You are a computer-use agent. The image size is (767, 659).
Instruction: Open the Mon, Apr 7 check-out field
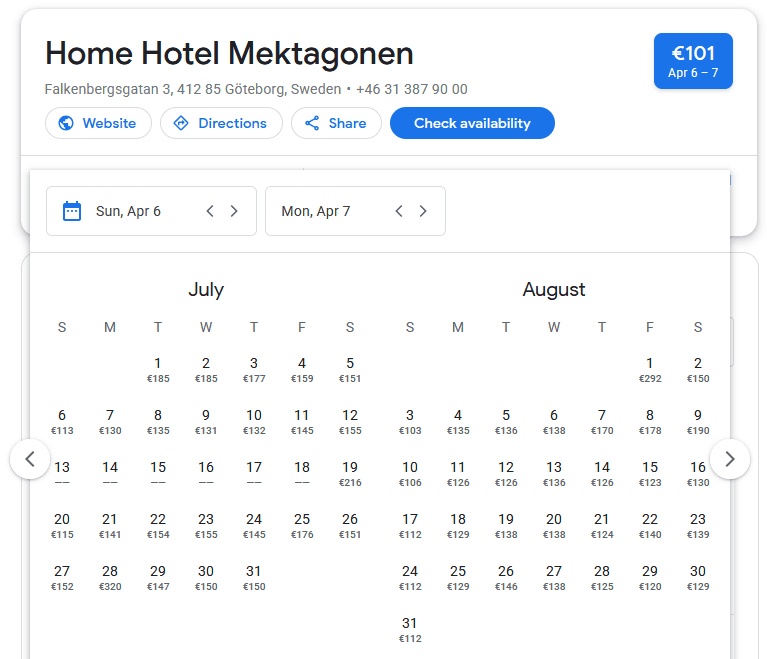(x=316, y=211)
